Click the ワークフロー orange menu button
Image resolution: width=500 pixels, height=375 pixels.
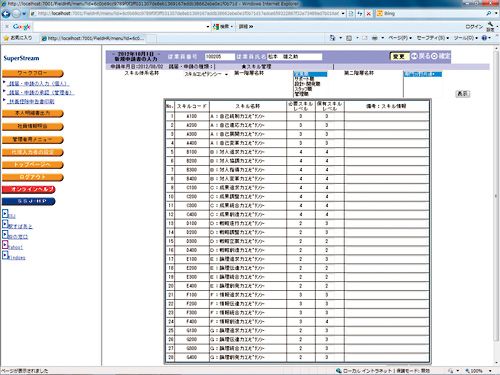coord(32,73)
